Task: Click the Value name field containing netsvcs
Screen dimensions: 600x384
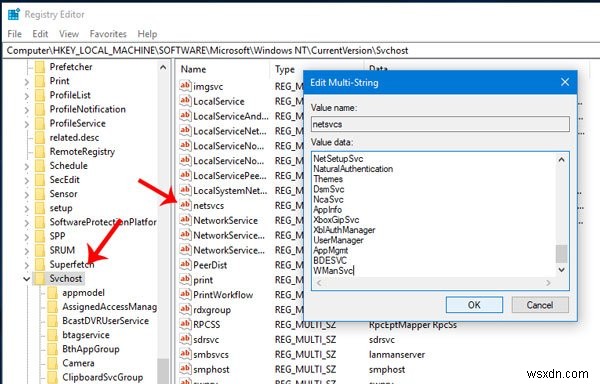Action: (x=440, y=124)
